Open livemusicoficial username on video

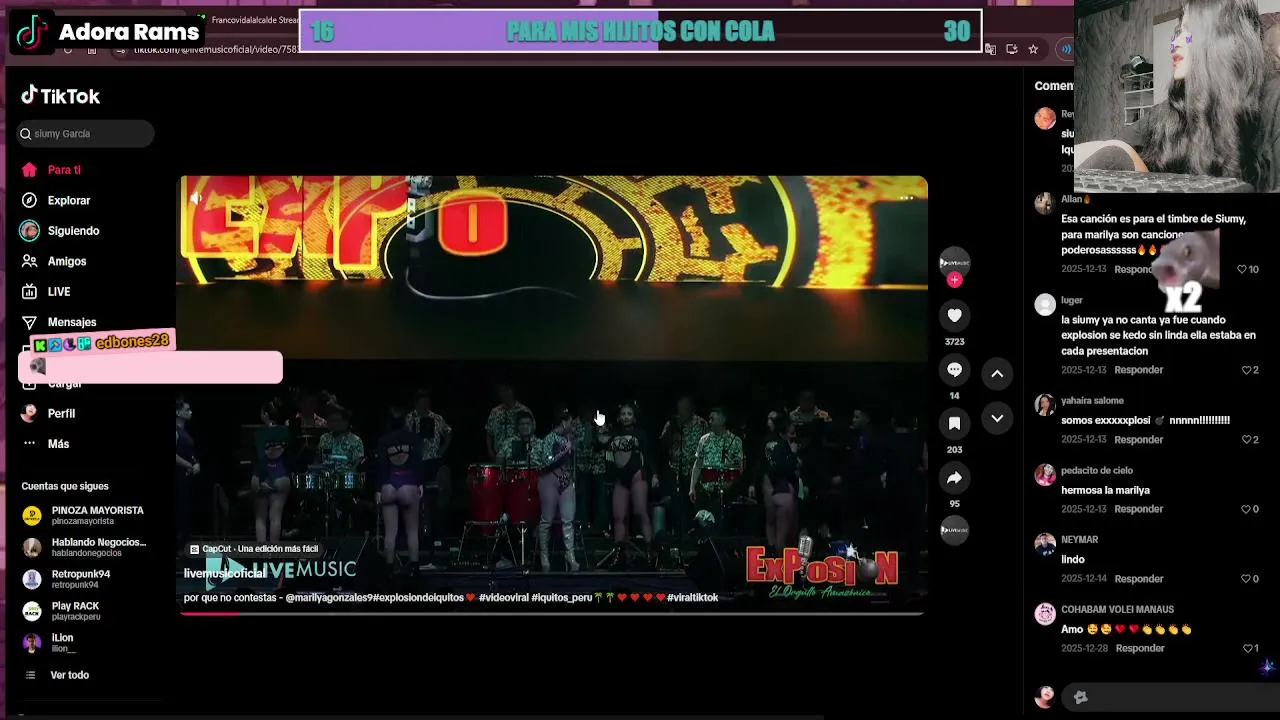pyautogui.click(x=225, y=573)
